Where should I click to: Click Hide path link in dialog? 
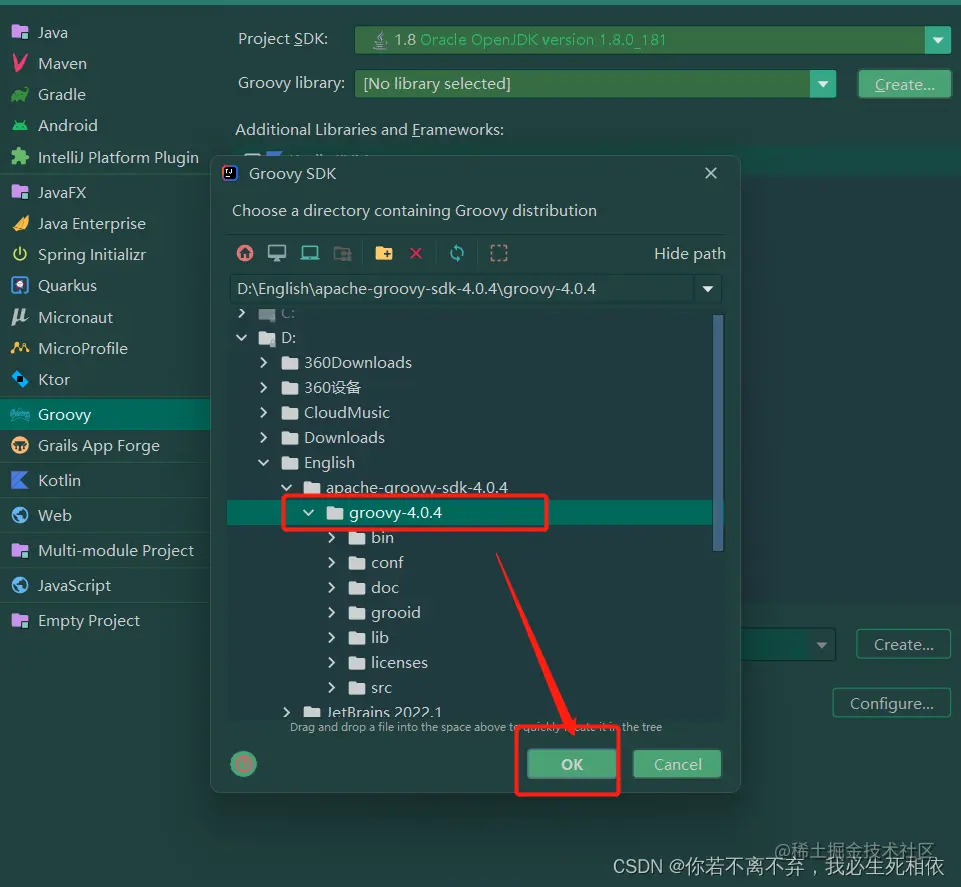[689, 254]
